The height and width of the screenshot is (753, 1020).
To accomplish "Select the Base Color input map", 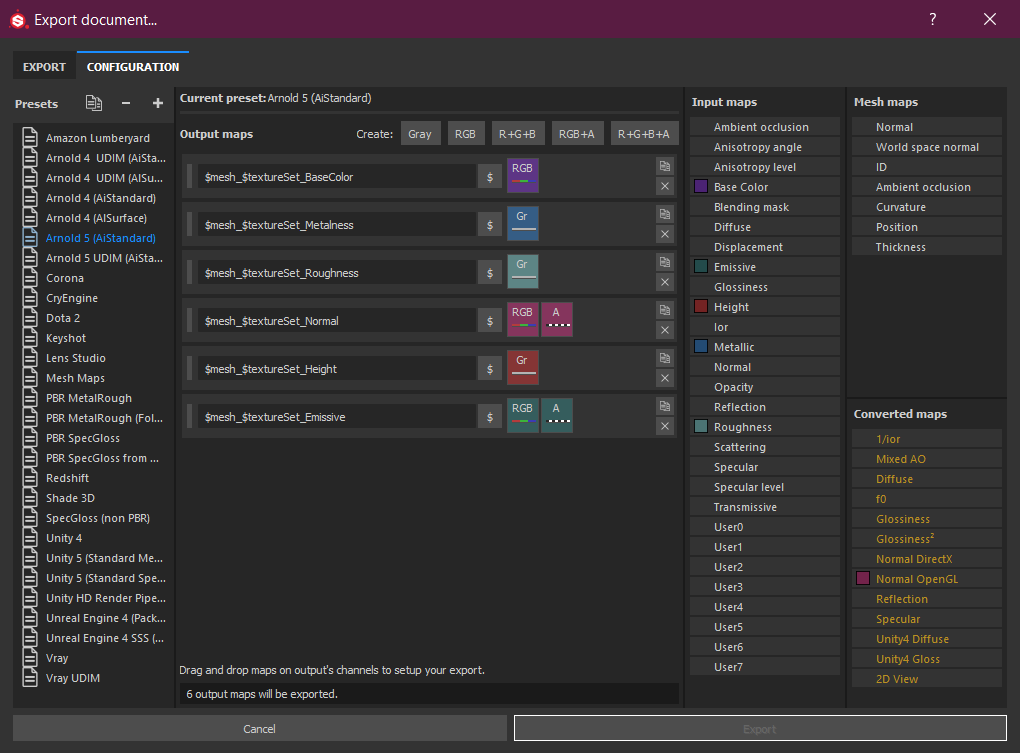I will pos(765,187).
